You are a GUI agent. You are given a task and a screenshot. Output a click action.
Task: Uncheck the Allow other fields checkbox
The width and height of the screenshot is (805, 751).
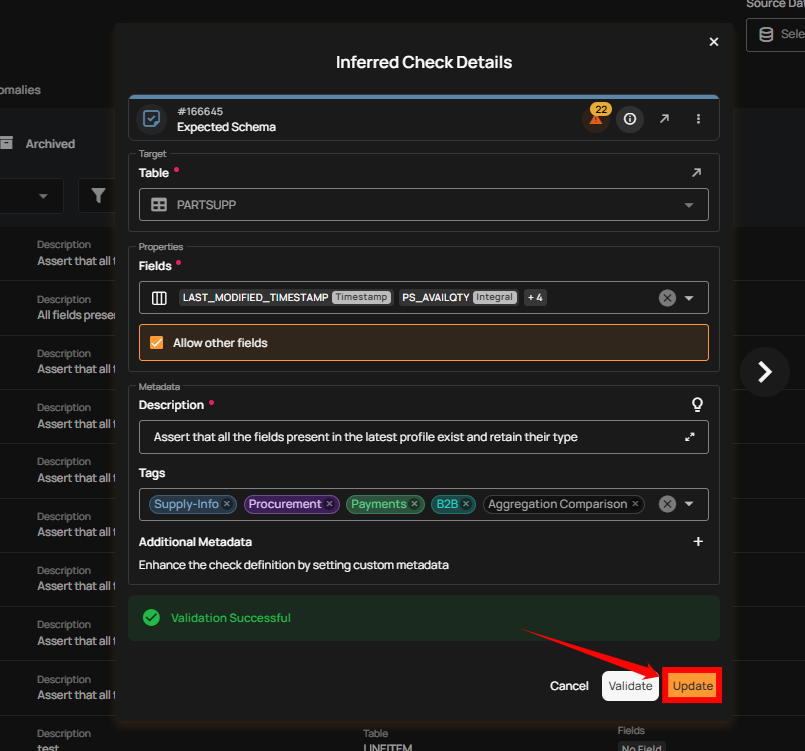click(x=156, y=342)
